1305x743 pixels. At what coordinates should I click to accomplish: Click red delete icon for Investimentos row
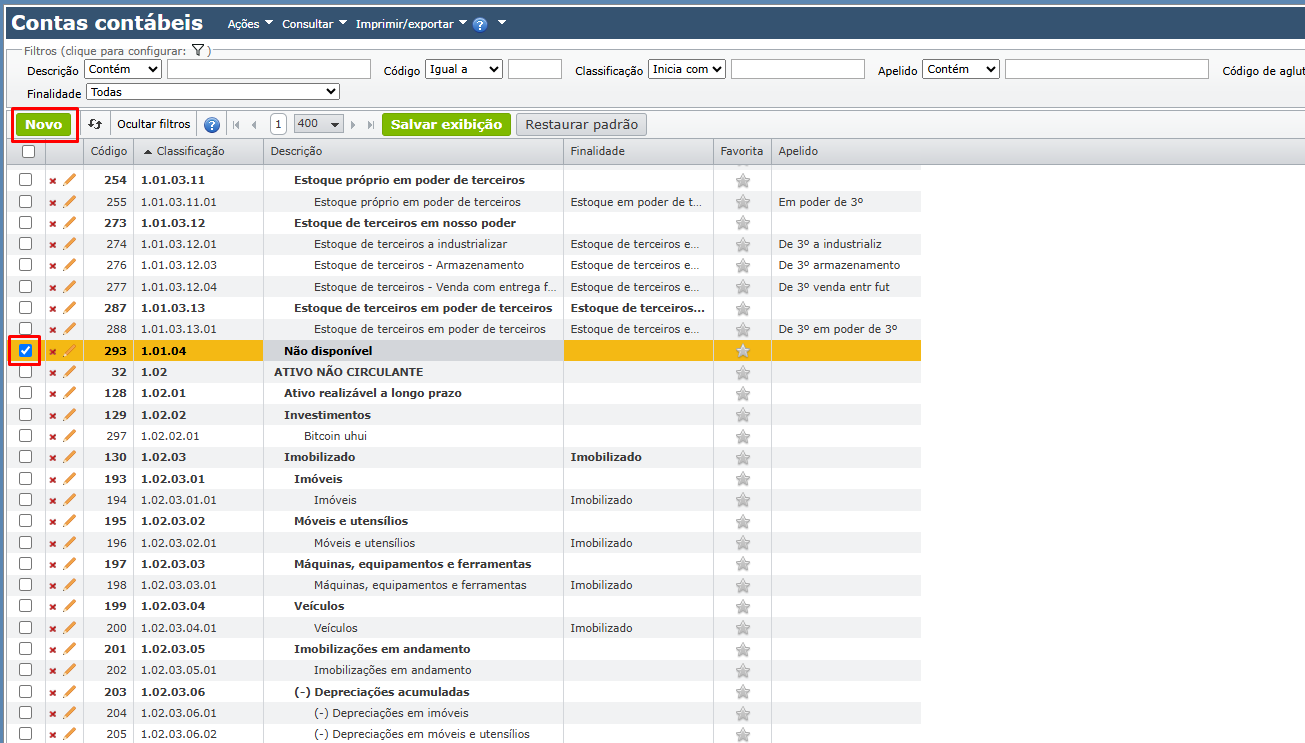pos(53,415)
